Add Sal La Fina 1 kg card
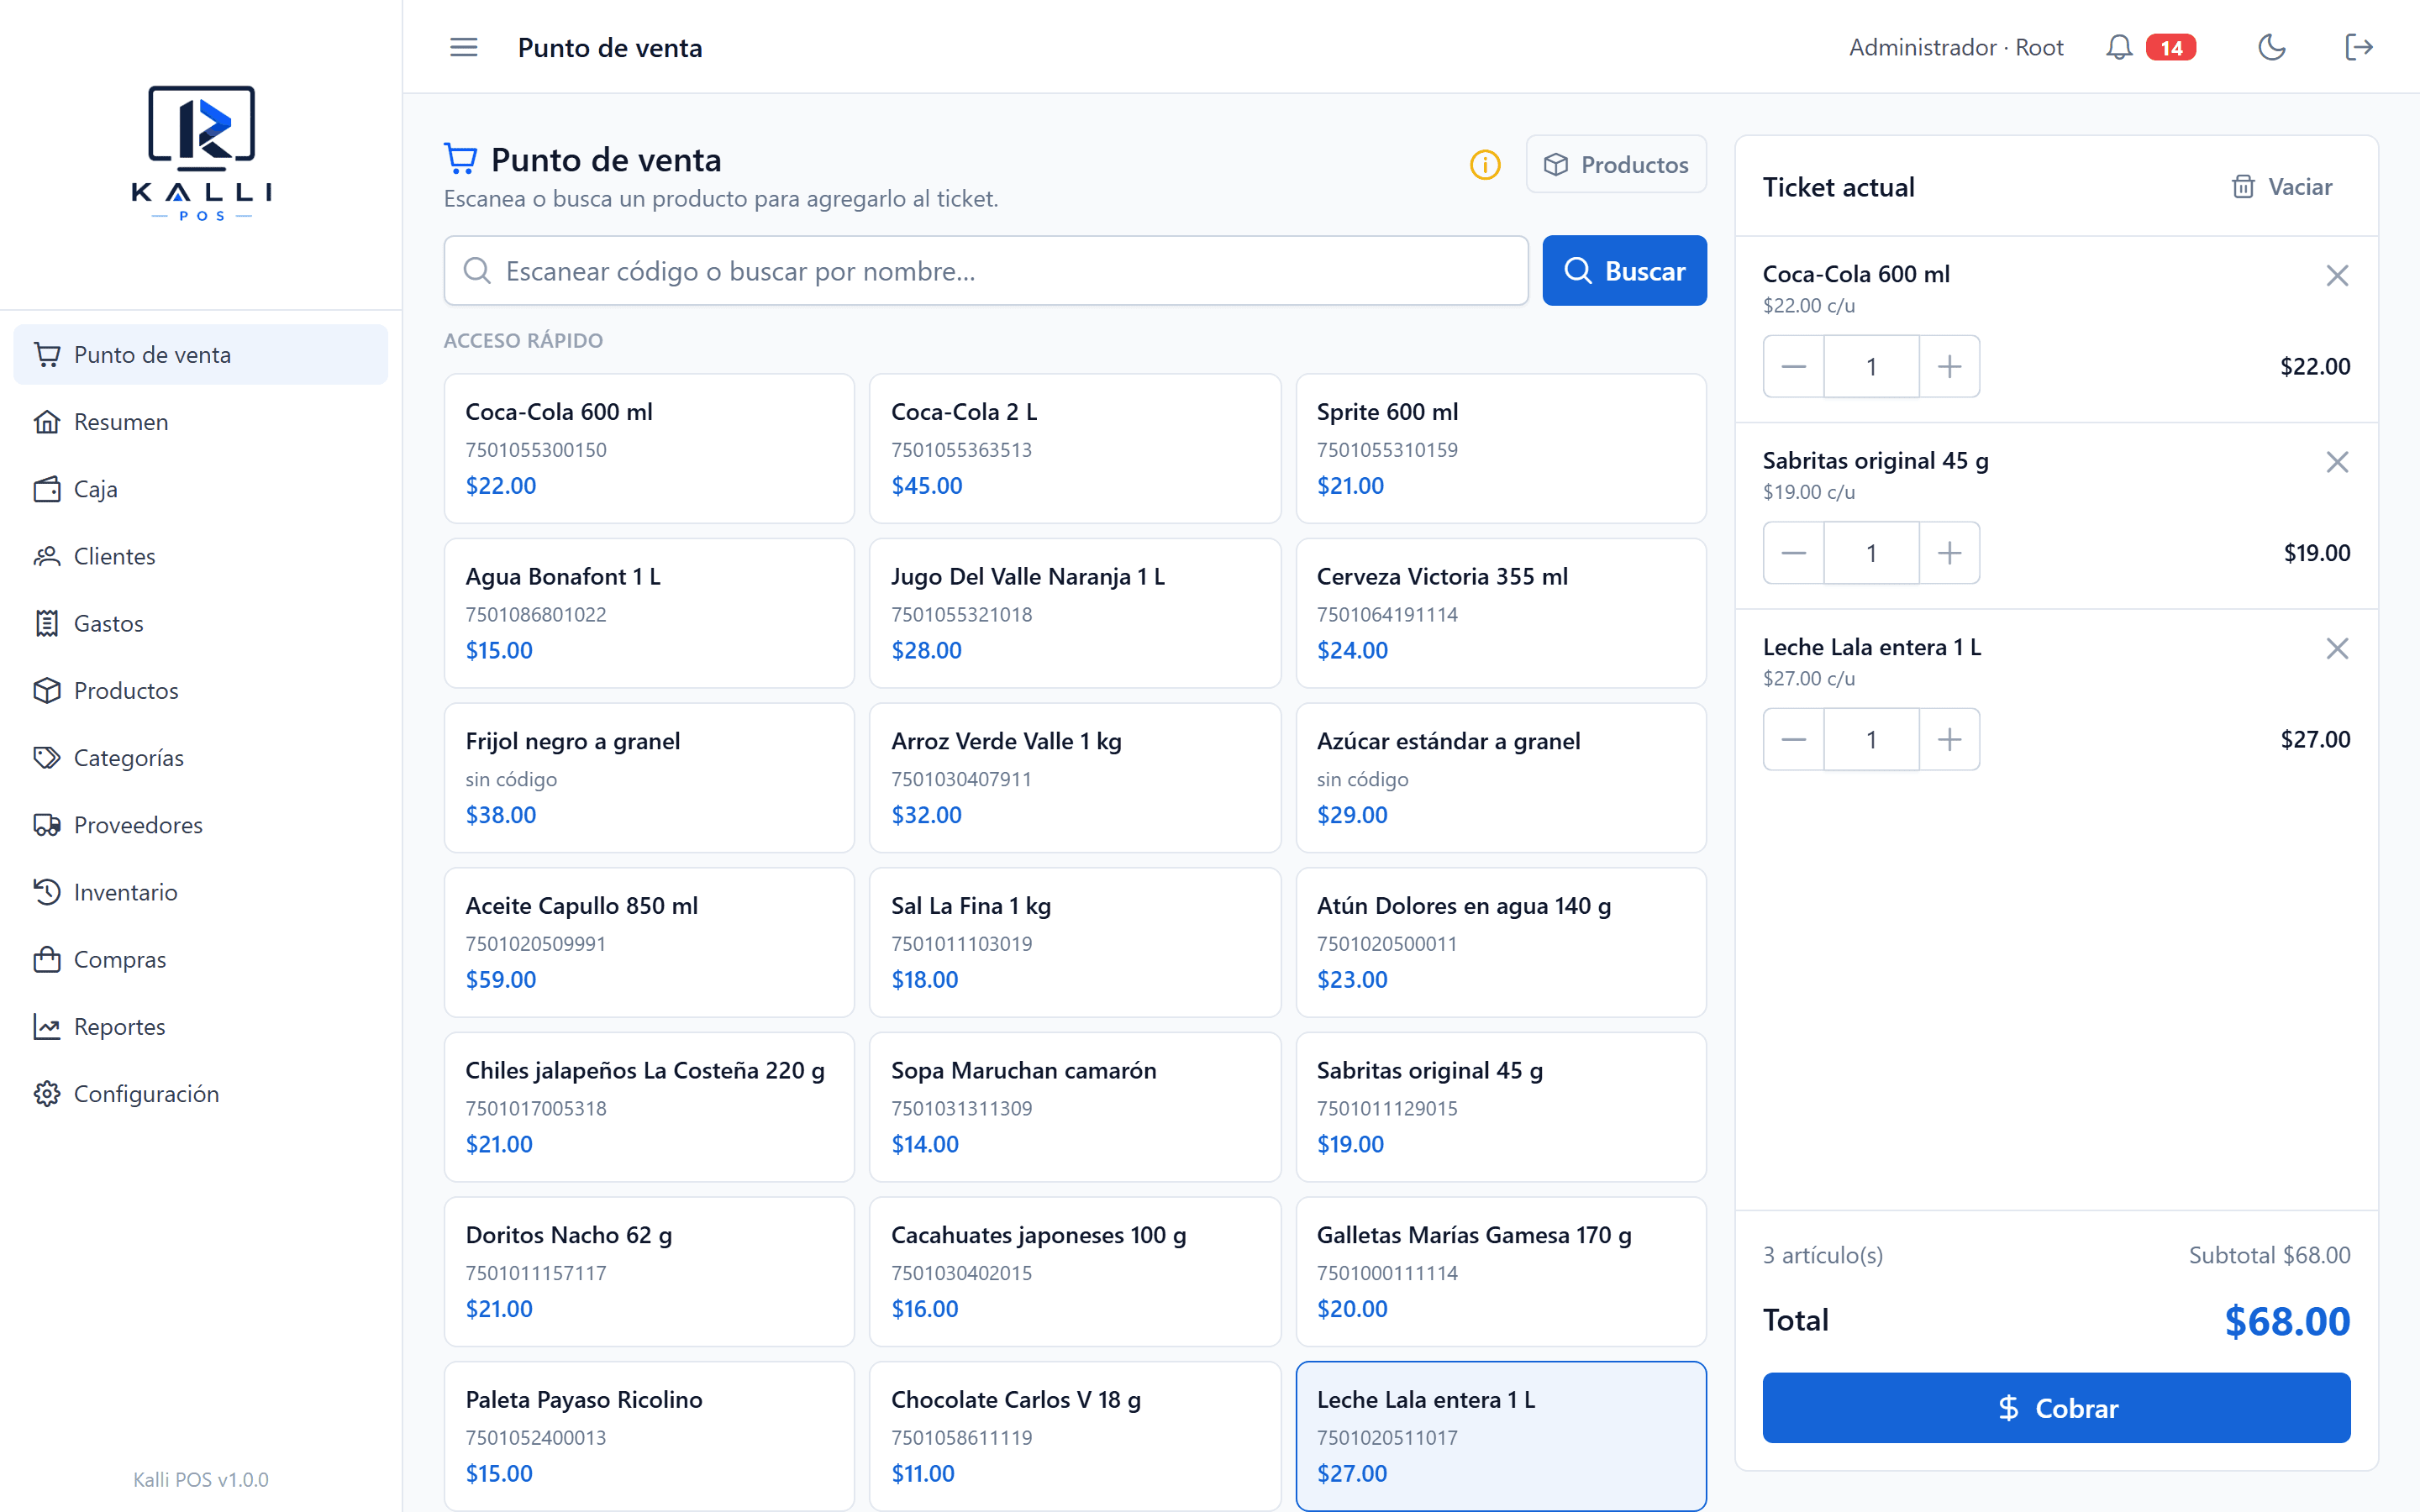 [1075, 942]
